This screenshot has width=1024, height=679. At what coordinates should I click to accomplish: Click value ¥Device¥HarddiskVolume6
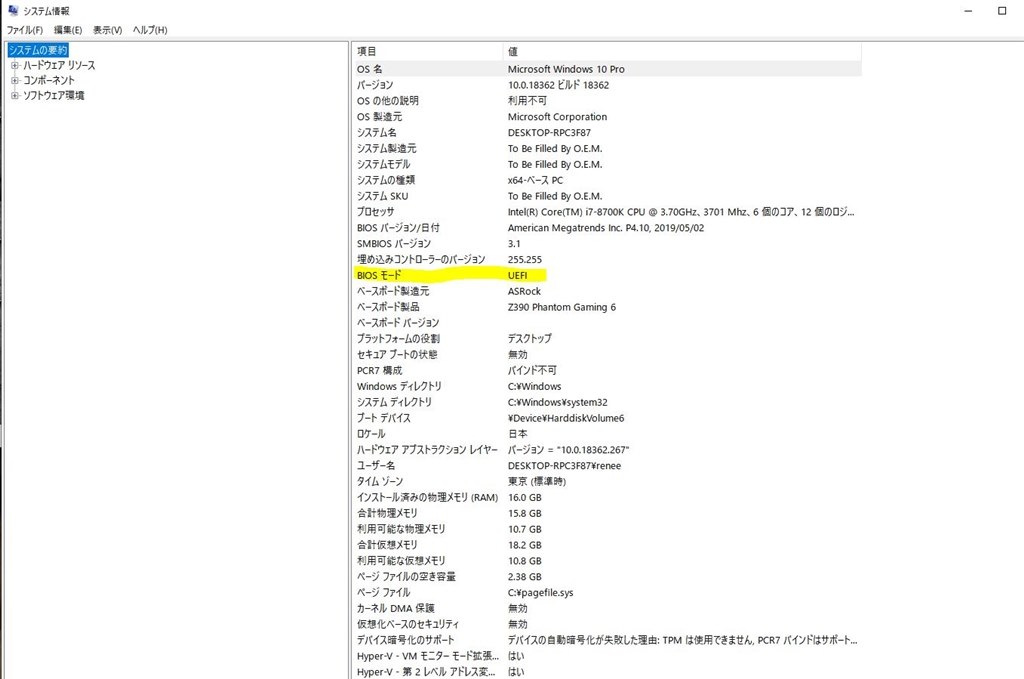566,418
